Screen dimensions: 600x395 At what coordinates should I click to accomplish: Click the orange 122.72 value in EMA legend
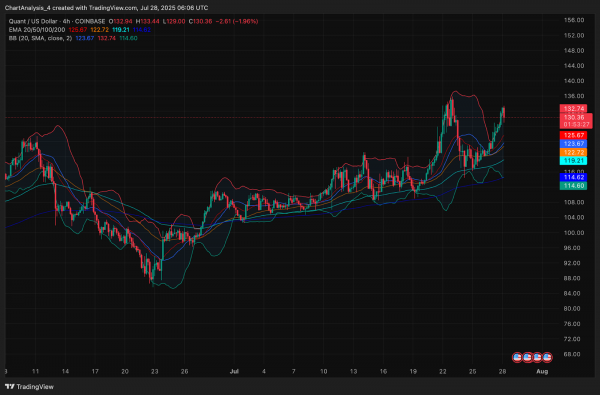point(99,30)
